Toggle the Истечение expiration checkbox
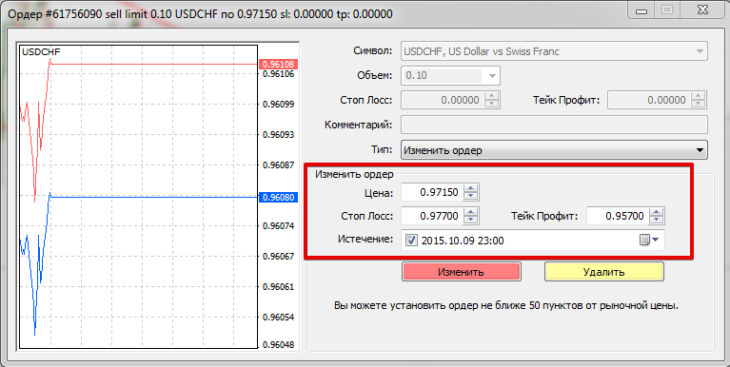The image size is (730, 367). point(411,240)
